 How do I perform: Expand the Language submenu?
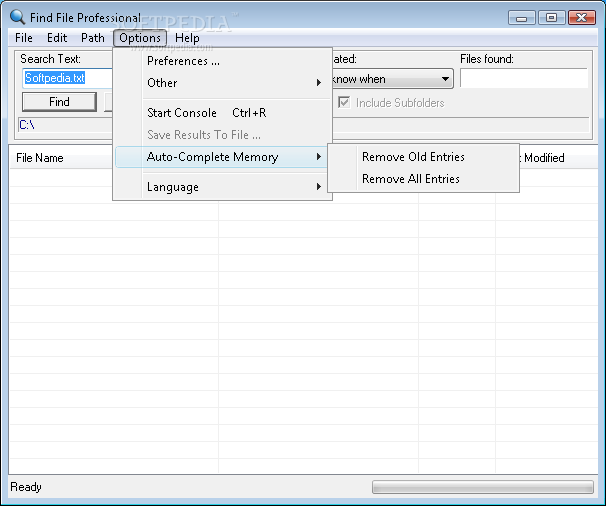[223, 187]
